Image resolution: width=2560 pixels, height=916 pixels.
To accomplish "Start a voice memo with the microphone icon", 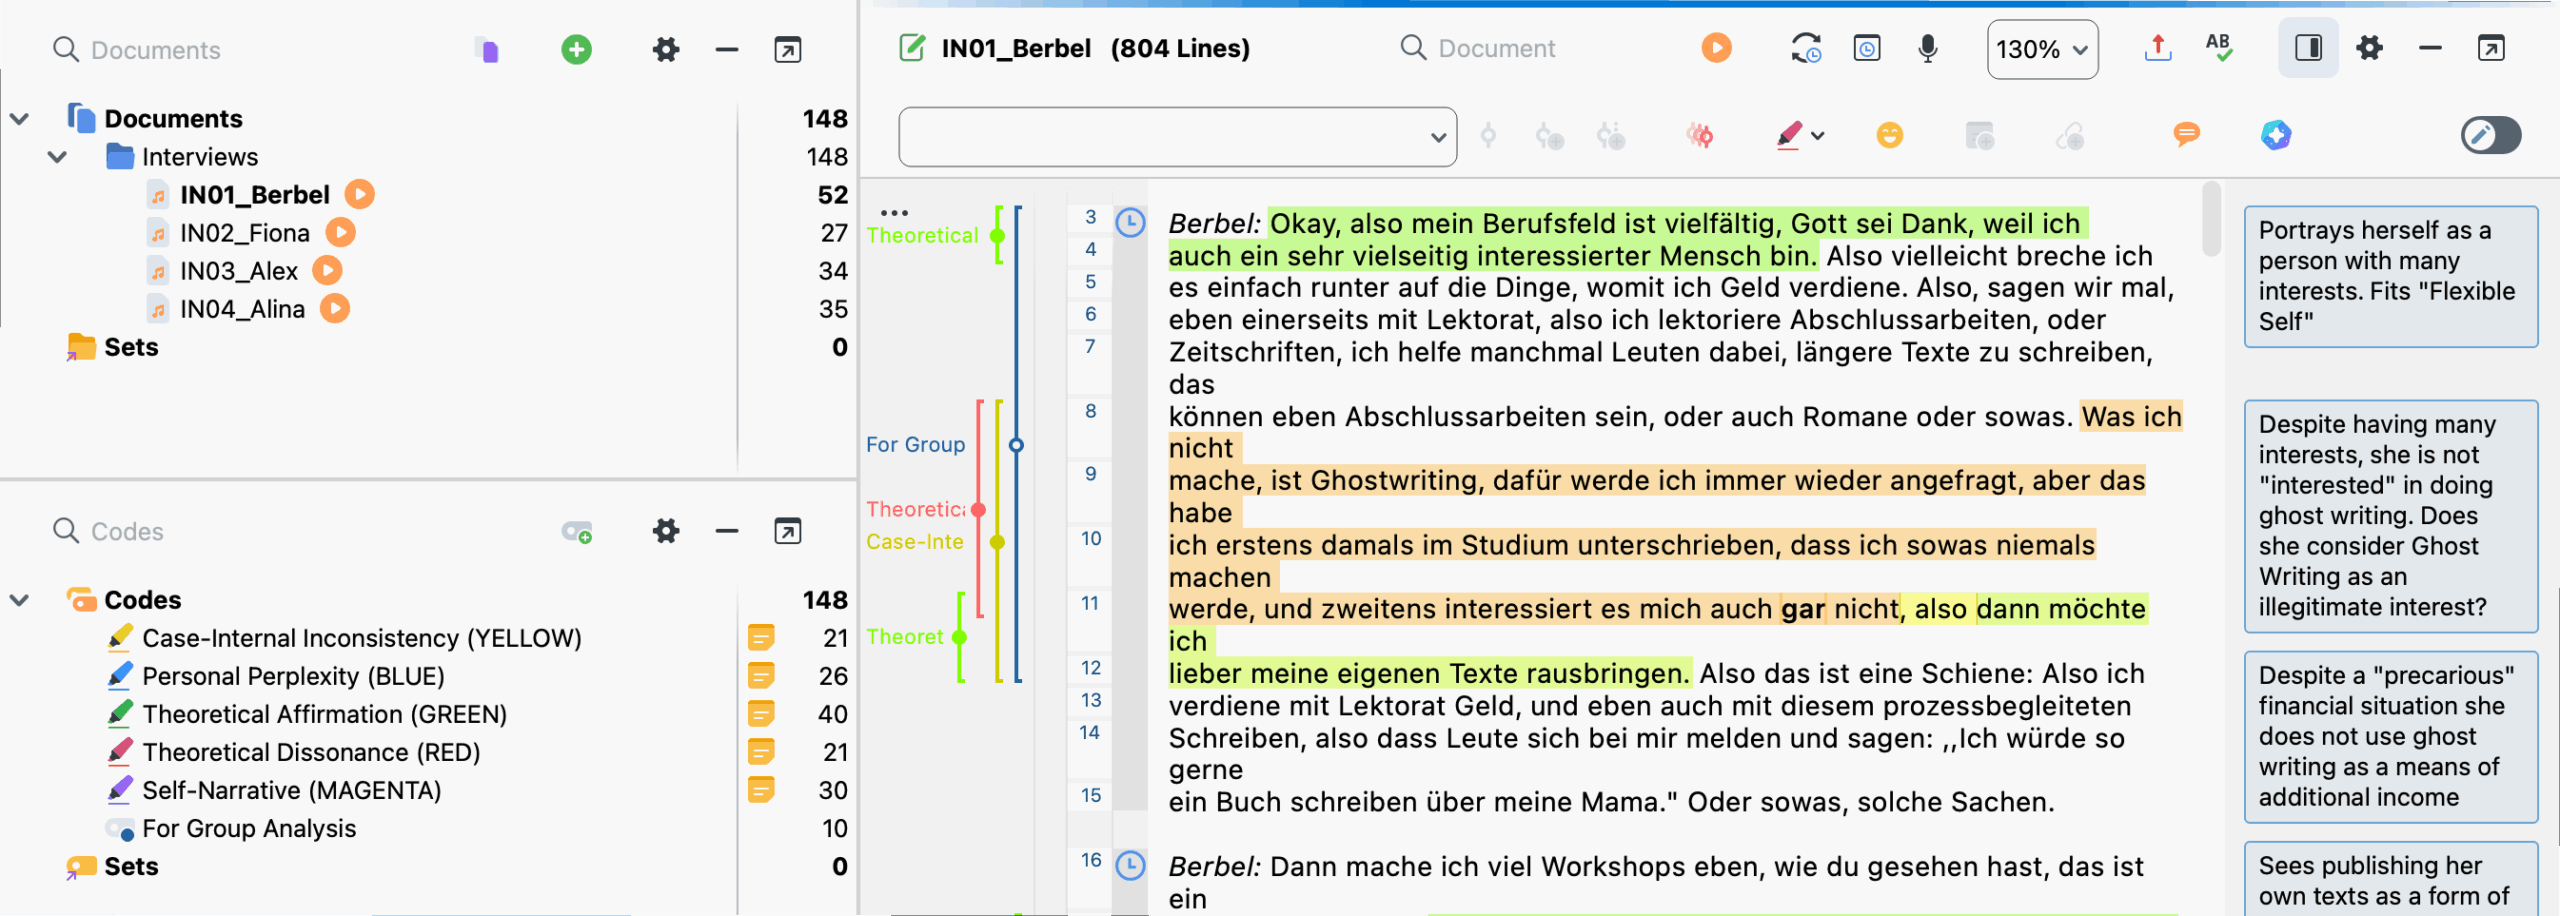I will (x=1926, y=47).
